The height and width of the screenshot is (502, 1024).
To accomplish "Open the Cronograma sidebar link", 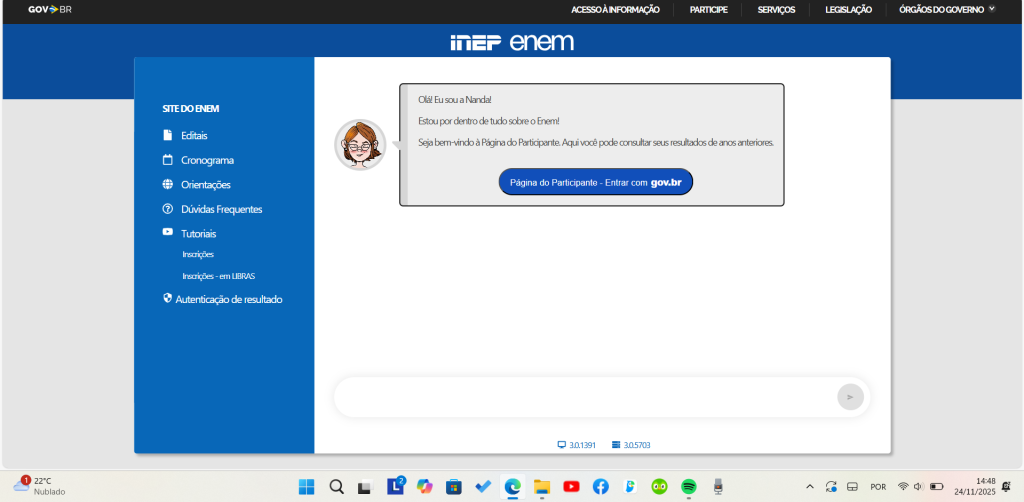I will (x=208, y=161).
